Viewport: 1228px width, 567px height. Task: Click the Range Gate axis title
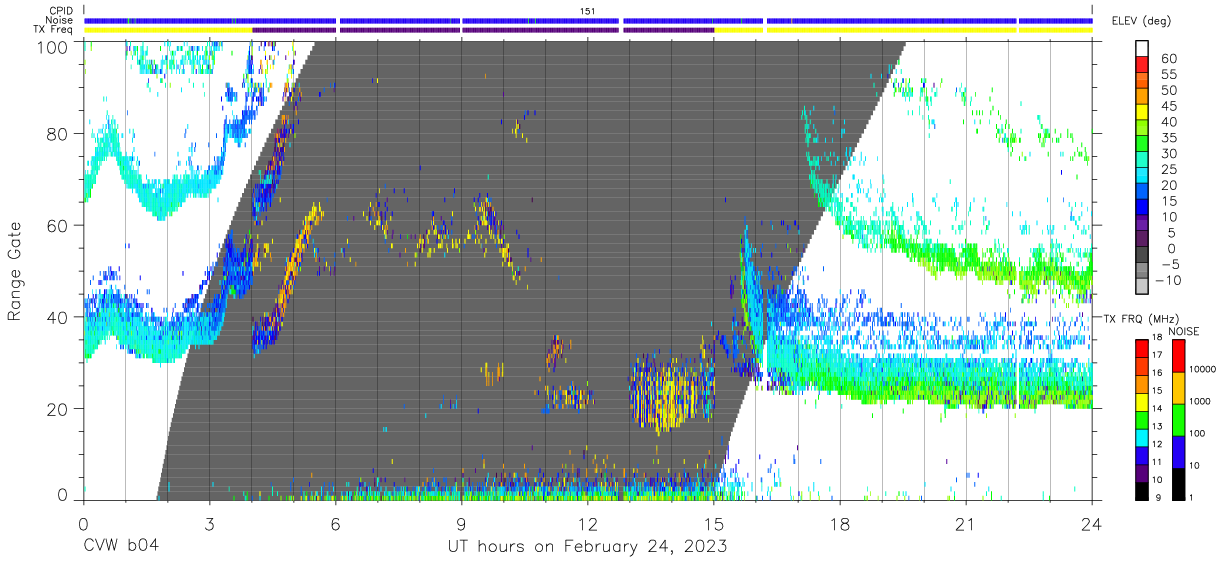15,271
